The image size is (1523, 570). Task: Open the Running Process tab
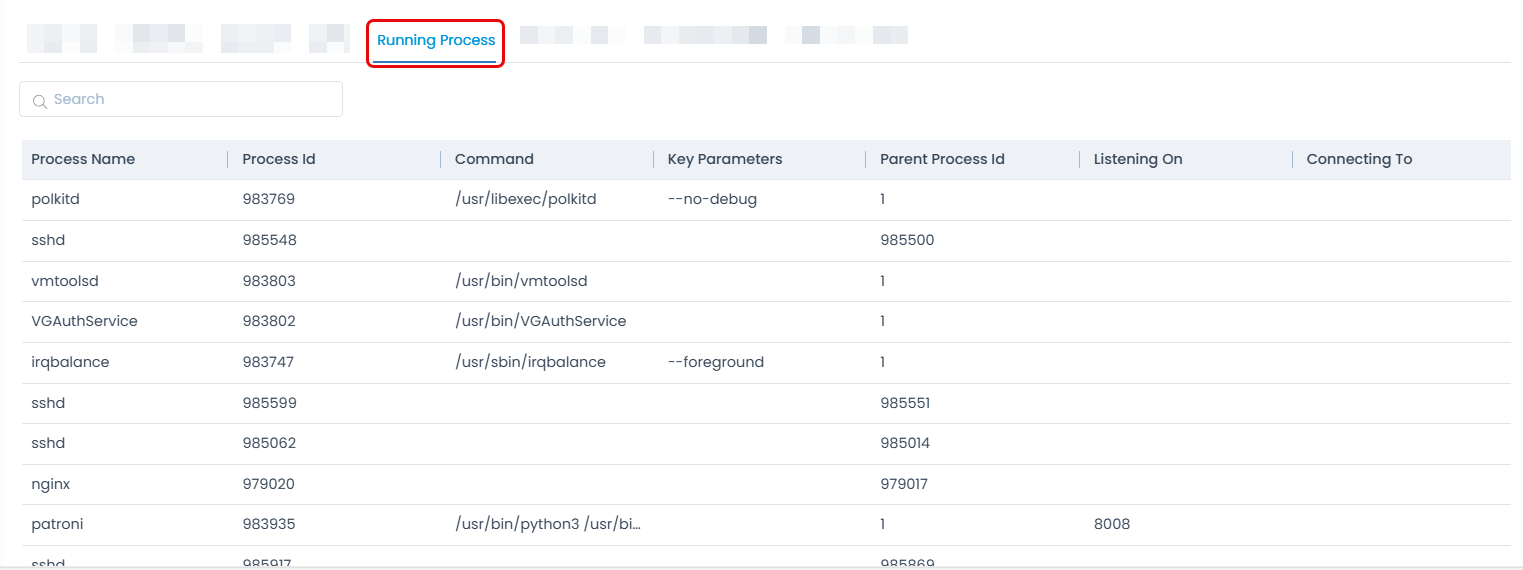436,41
